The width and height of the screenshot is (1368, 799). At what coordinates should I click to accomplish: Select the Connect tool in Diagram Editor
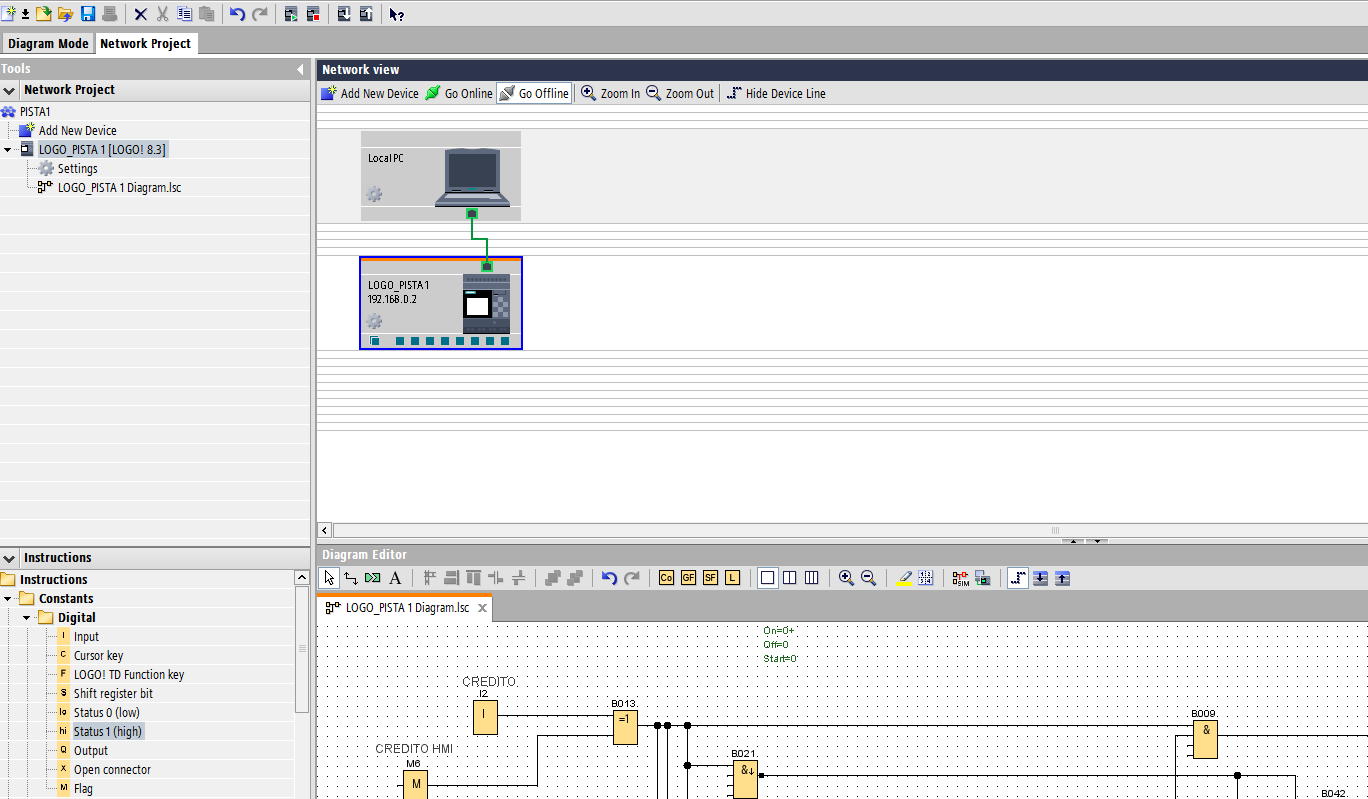tap(351, 578)
